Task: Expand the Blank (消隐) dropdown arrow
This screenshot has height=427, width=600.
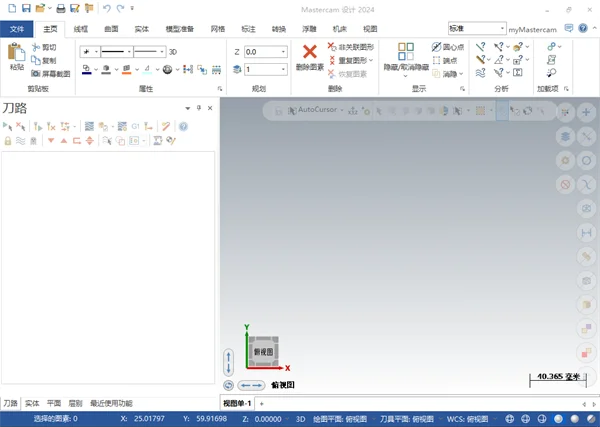Action: (461, 74)
